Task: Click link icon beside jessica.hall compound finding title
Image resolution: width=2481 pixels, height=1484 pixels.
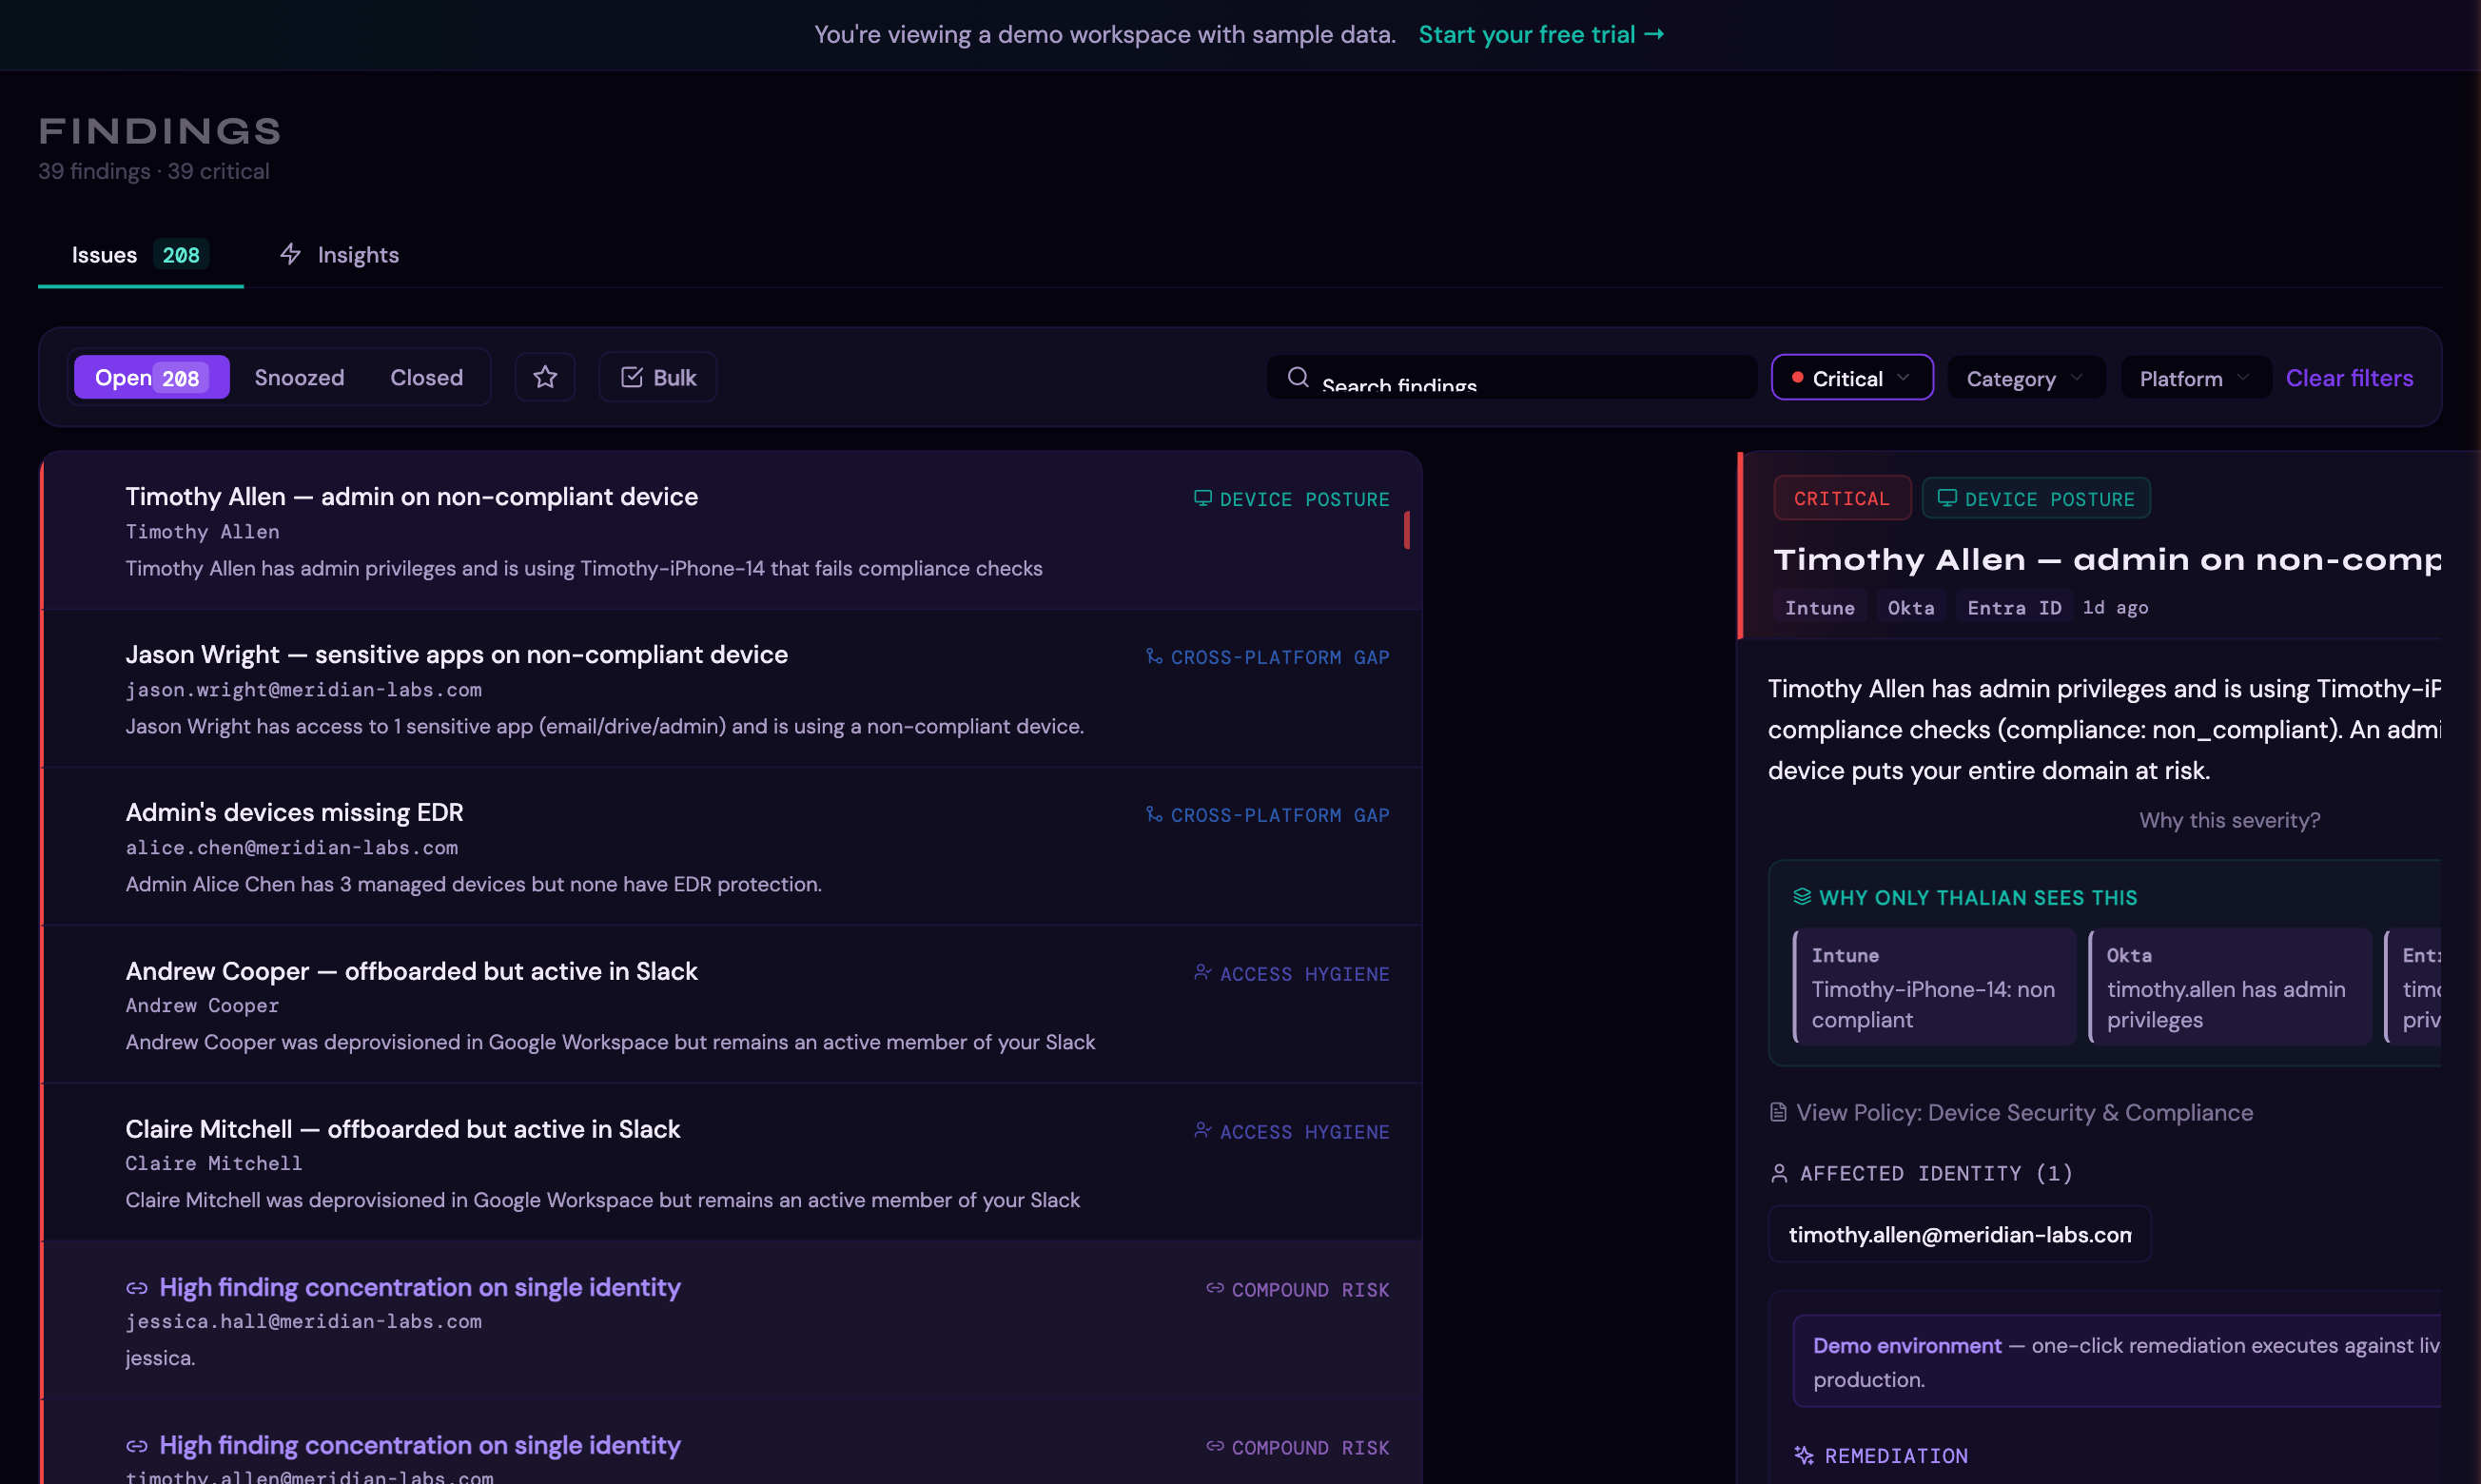Action: coord(137,1288)
